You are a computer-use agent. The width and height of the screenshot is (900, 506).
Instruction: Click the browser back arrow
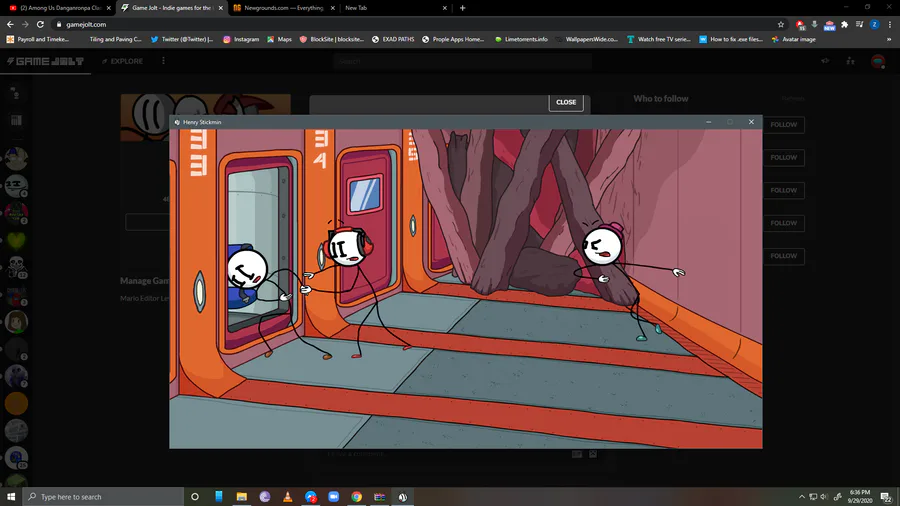(x=10, y=24)
